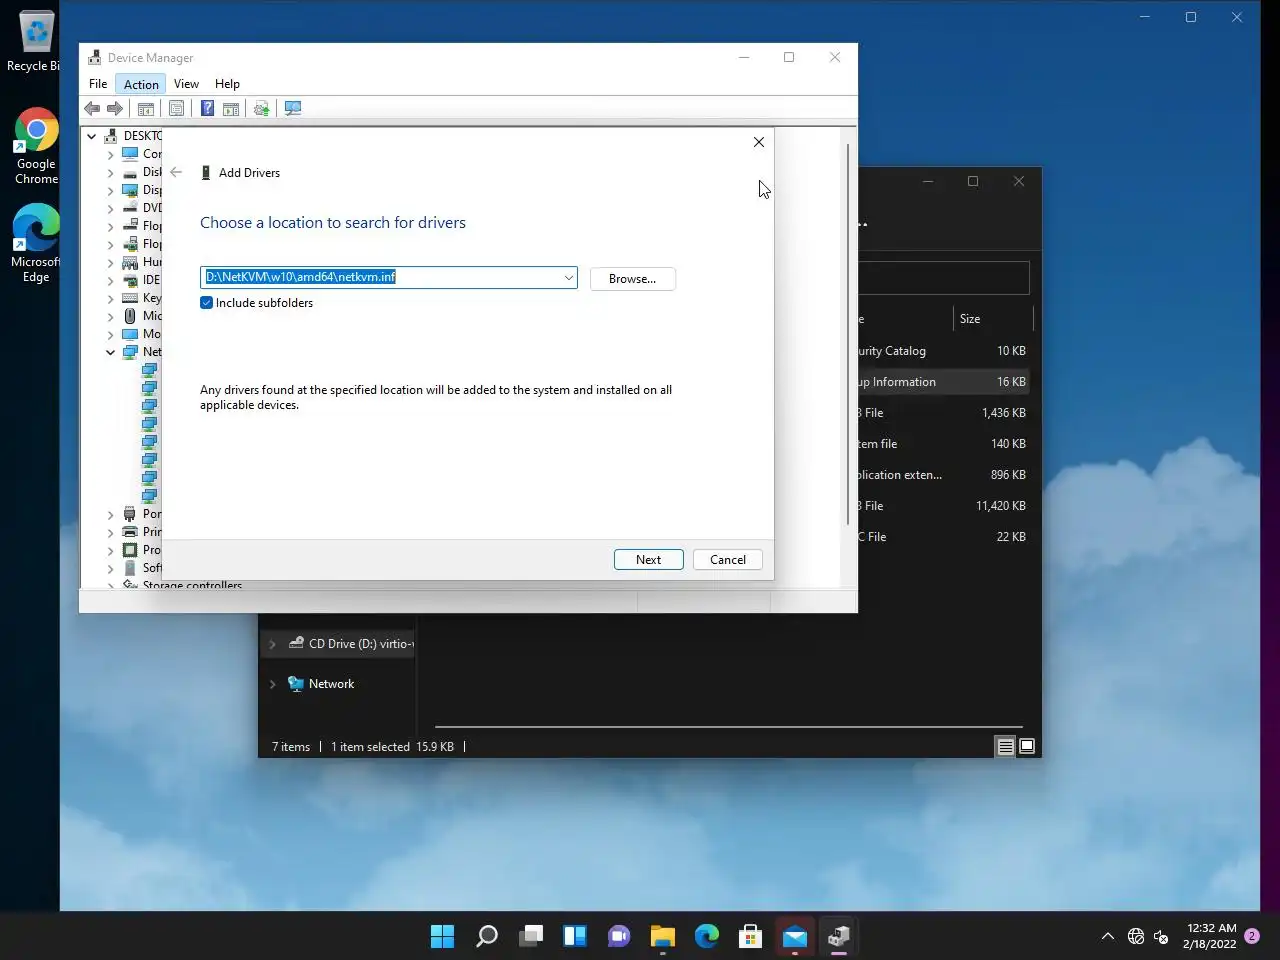Collapse the DESKTOP root node
Viewport: 1280px width, 960px height.
[92, 136]
